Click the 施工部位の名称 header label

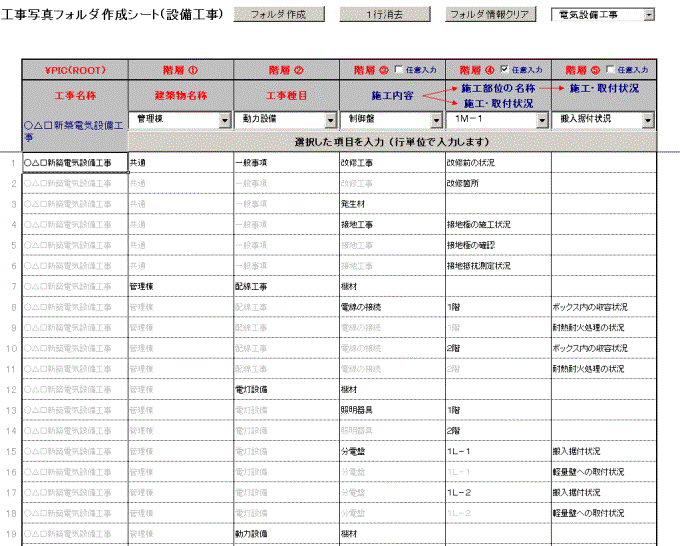tap(498, 88)
